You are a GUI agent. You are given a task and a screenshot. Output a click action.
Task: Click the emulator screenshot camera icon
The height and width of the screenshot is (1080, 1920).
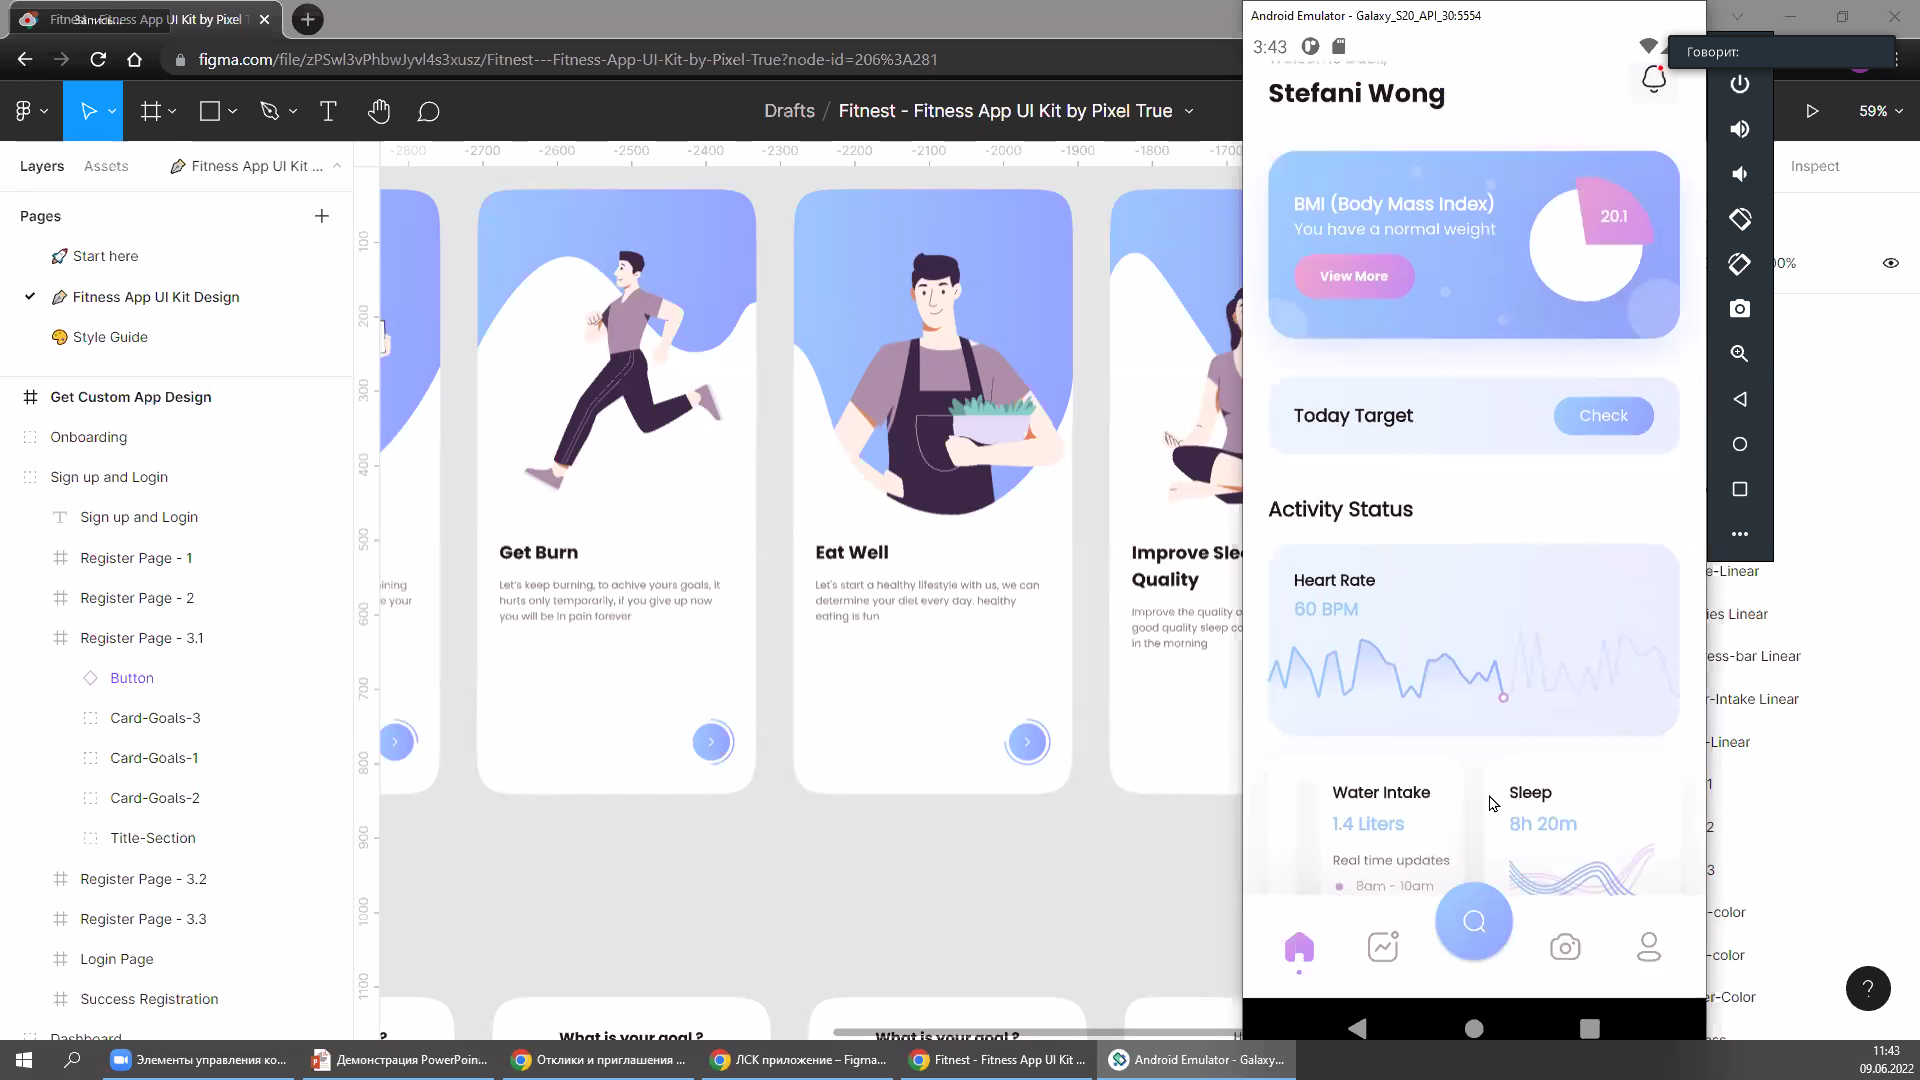pos(1740,309)
